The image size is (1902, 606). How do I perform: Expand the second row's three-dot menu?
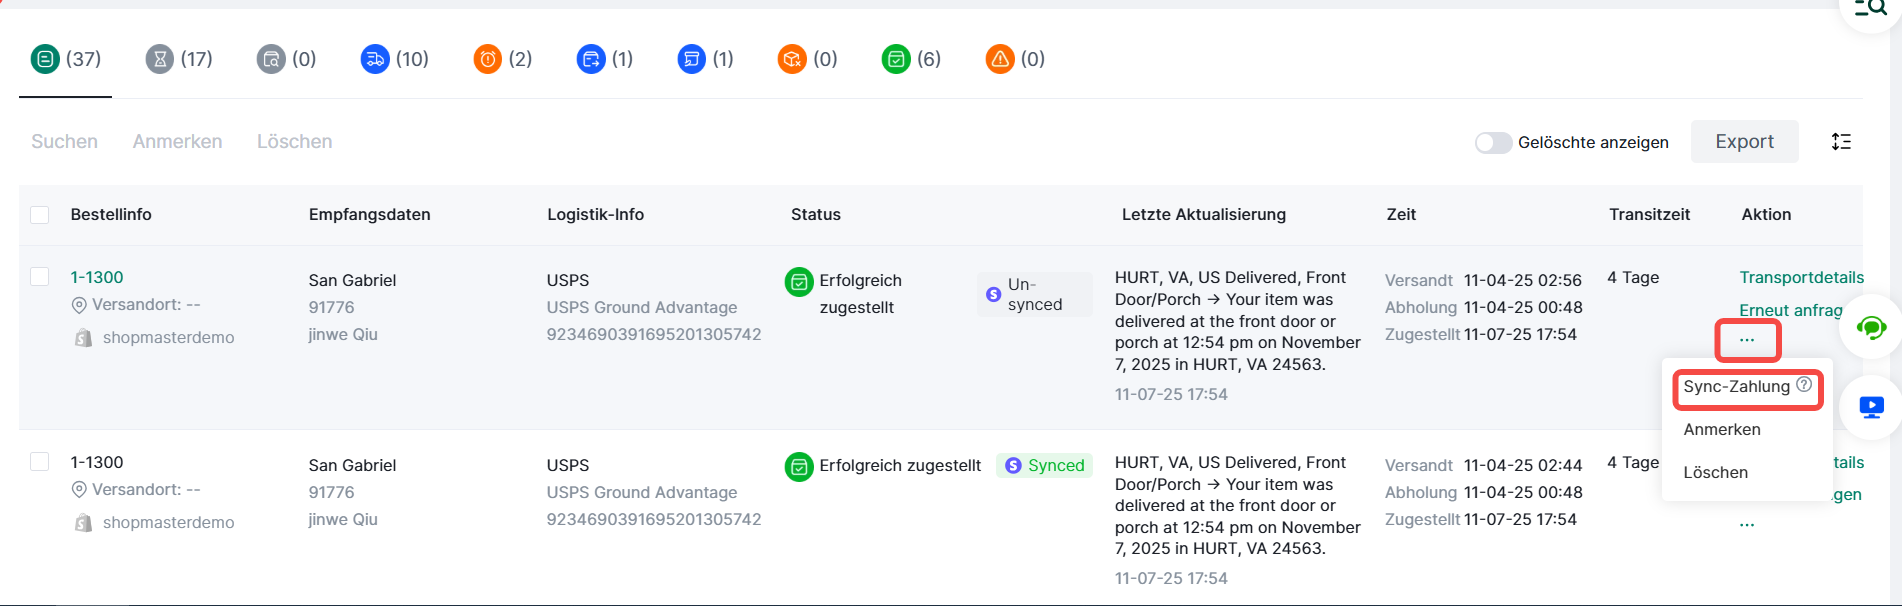1747,525
